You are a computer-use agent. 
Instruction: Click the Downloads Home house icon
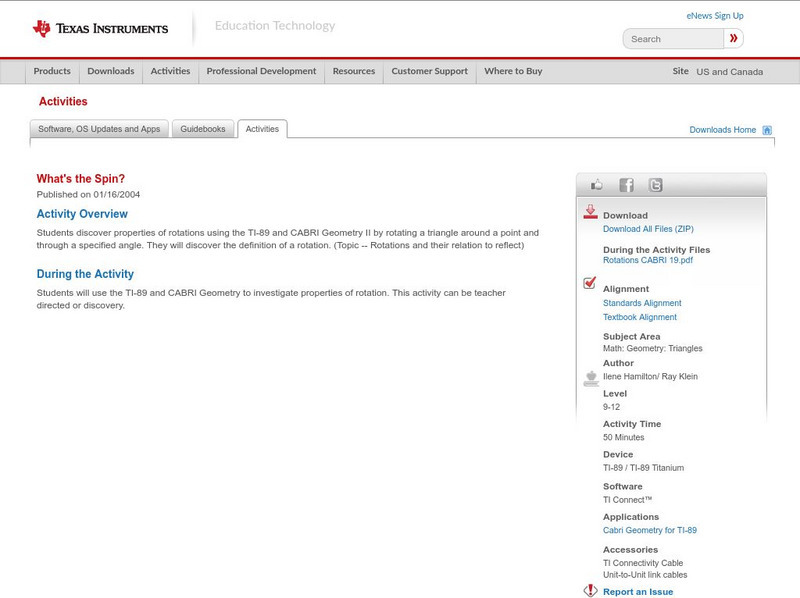[765, 129]
